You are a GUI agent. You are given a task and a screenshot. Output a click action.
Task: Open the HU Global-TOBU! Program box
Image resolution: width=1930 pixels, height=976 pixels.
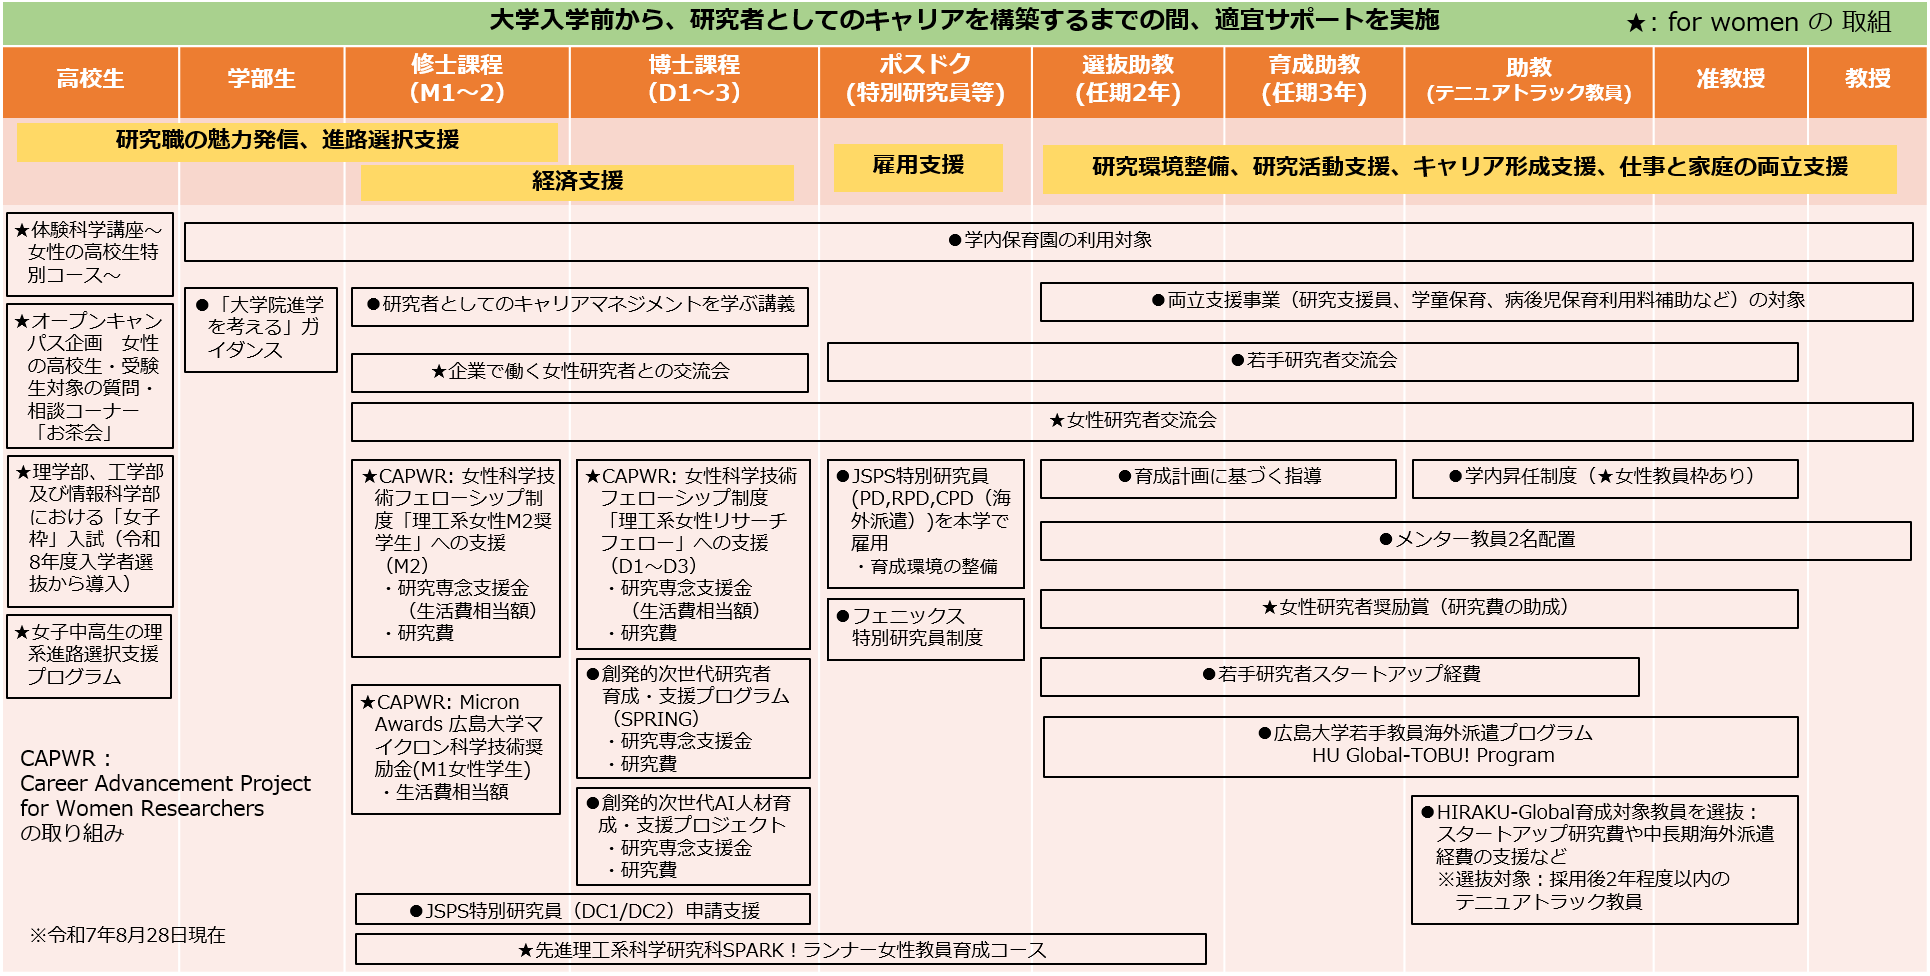(x=1420, y=746)
